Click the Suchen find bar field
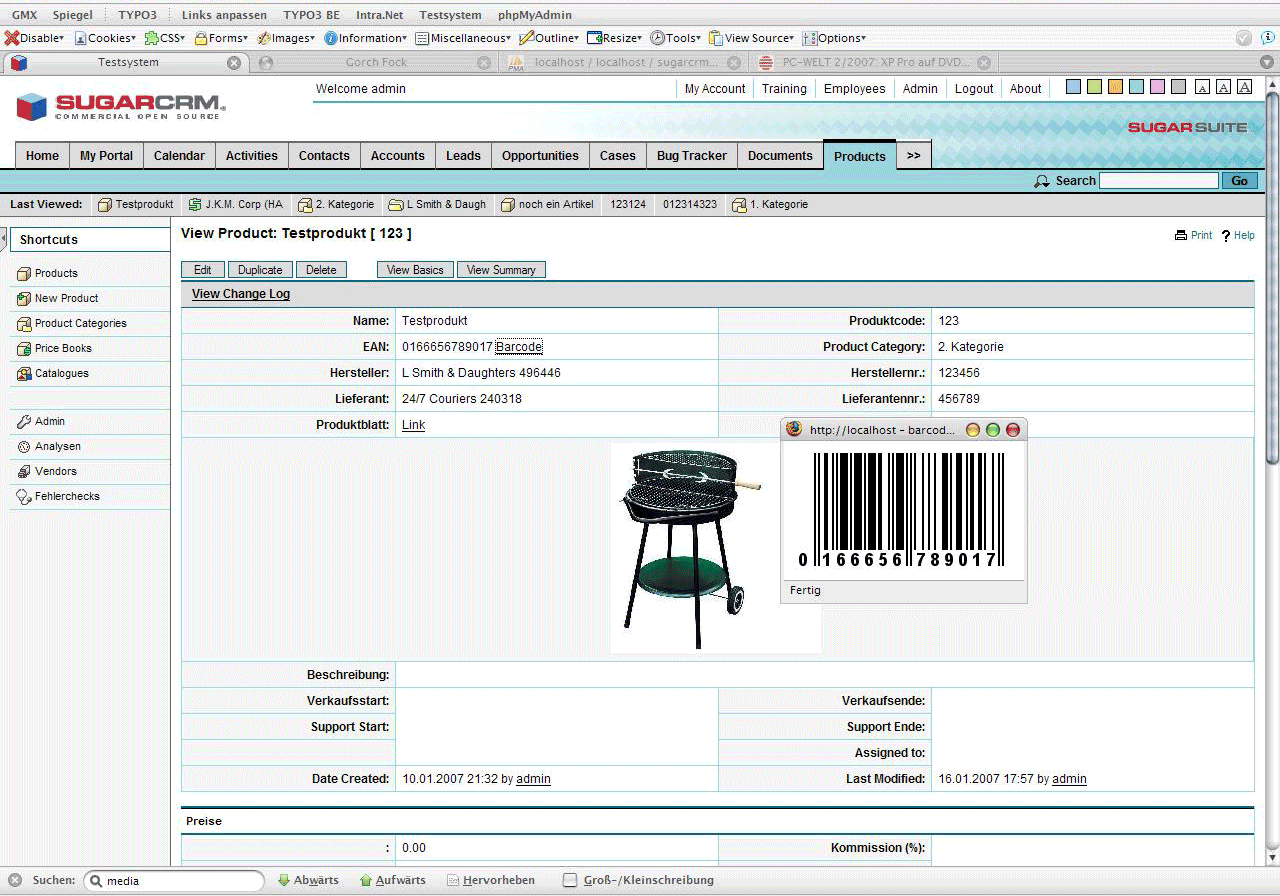1280x896 pixels. point(175,881)
